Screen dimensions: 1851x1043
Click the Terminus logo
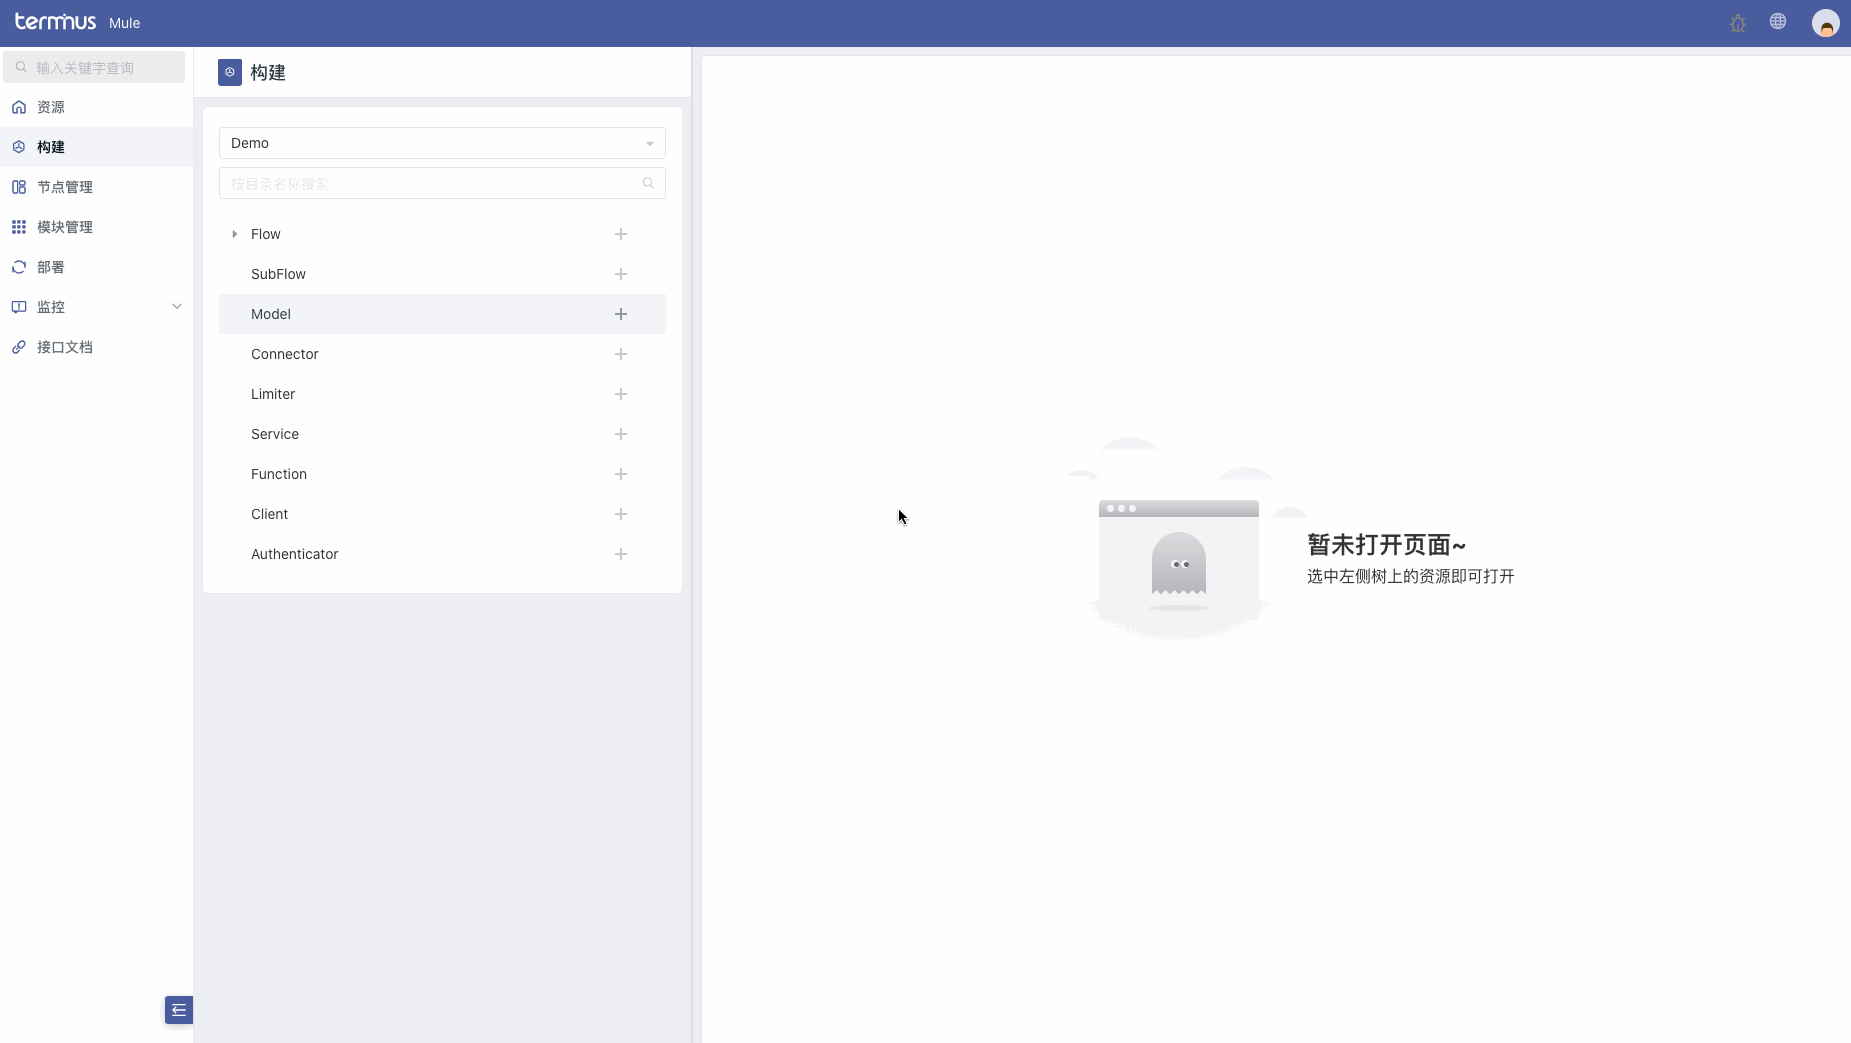click(x=55, y=22)
